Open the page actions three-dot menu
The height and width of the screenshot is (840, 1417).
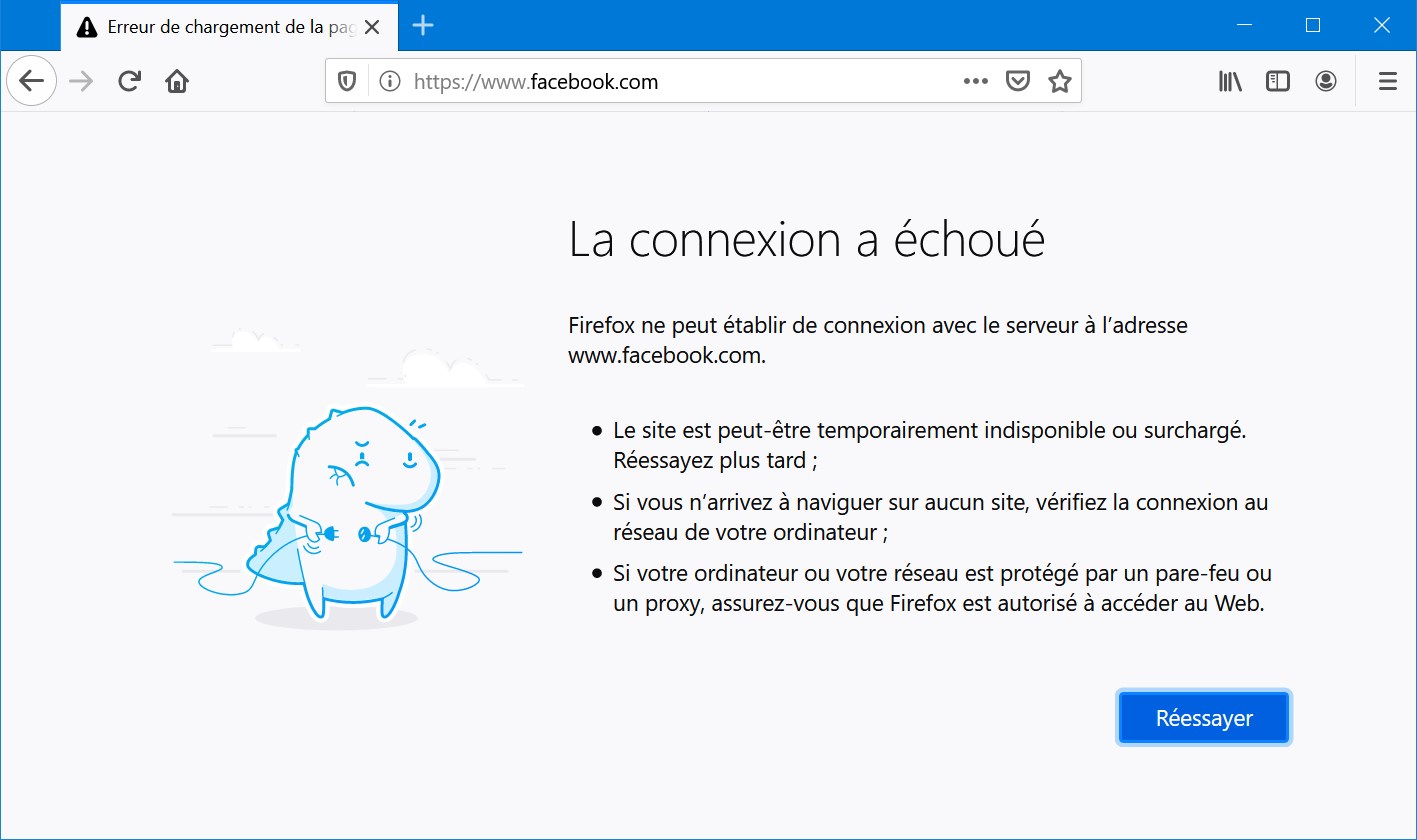[975, 82]
